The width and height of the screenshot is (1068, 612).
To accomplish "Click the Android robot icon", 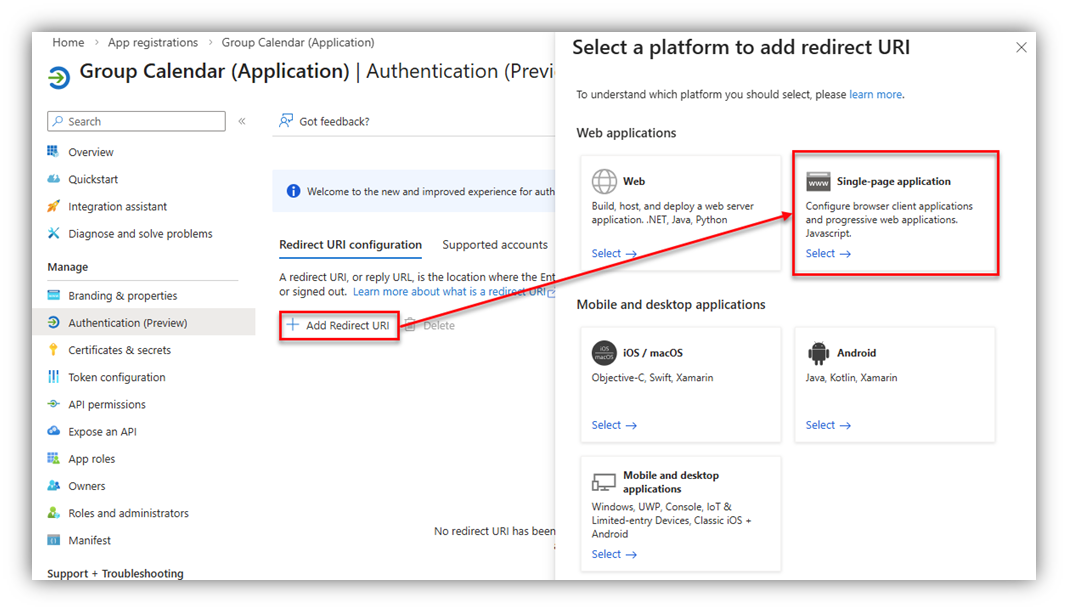I will [818, 353].
